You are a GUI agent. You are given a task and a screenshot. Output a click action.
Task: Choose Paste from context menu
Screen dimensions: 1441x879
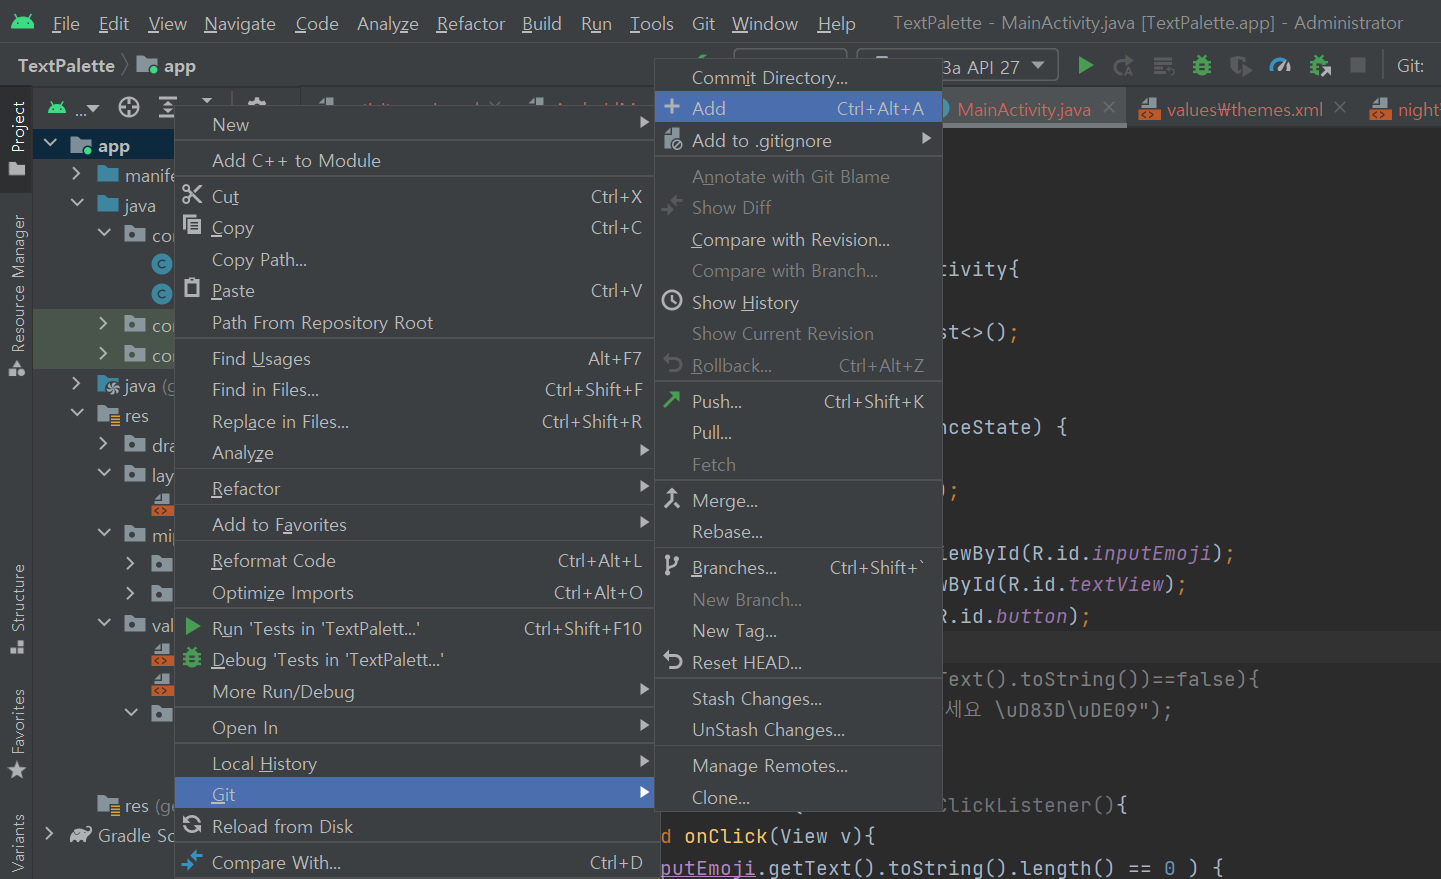[x=414, y=290]
